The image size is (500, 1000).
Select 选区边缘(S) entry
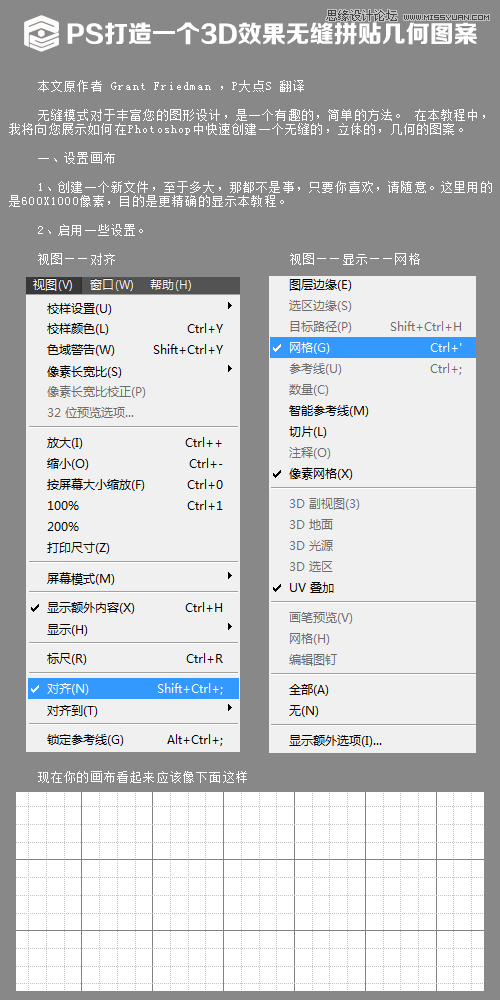pos(372,306)
